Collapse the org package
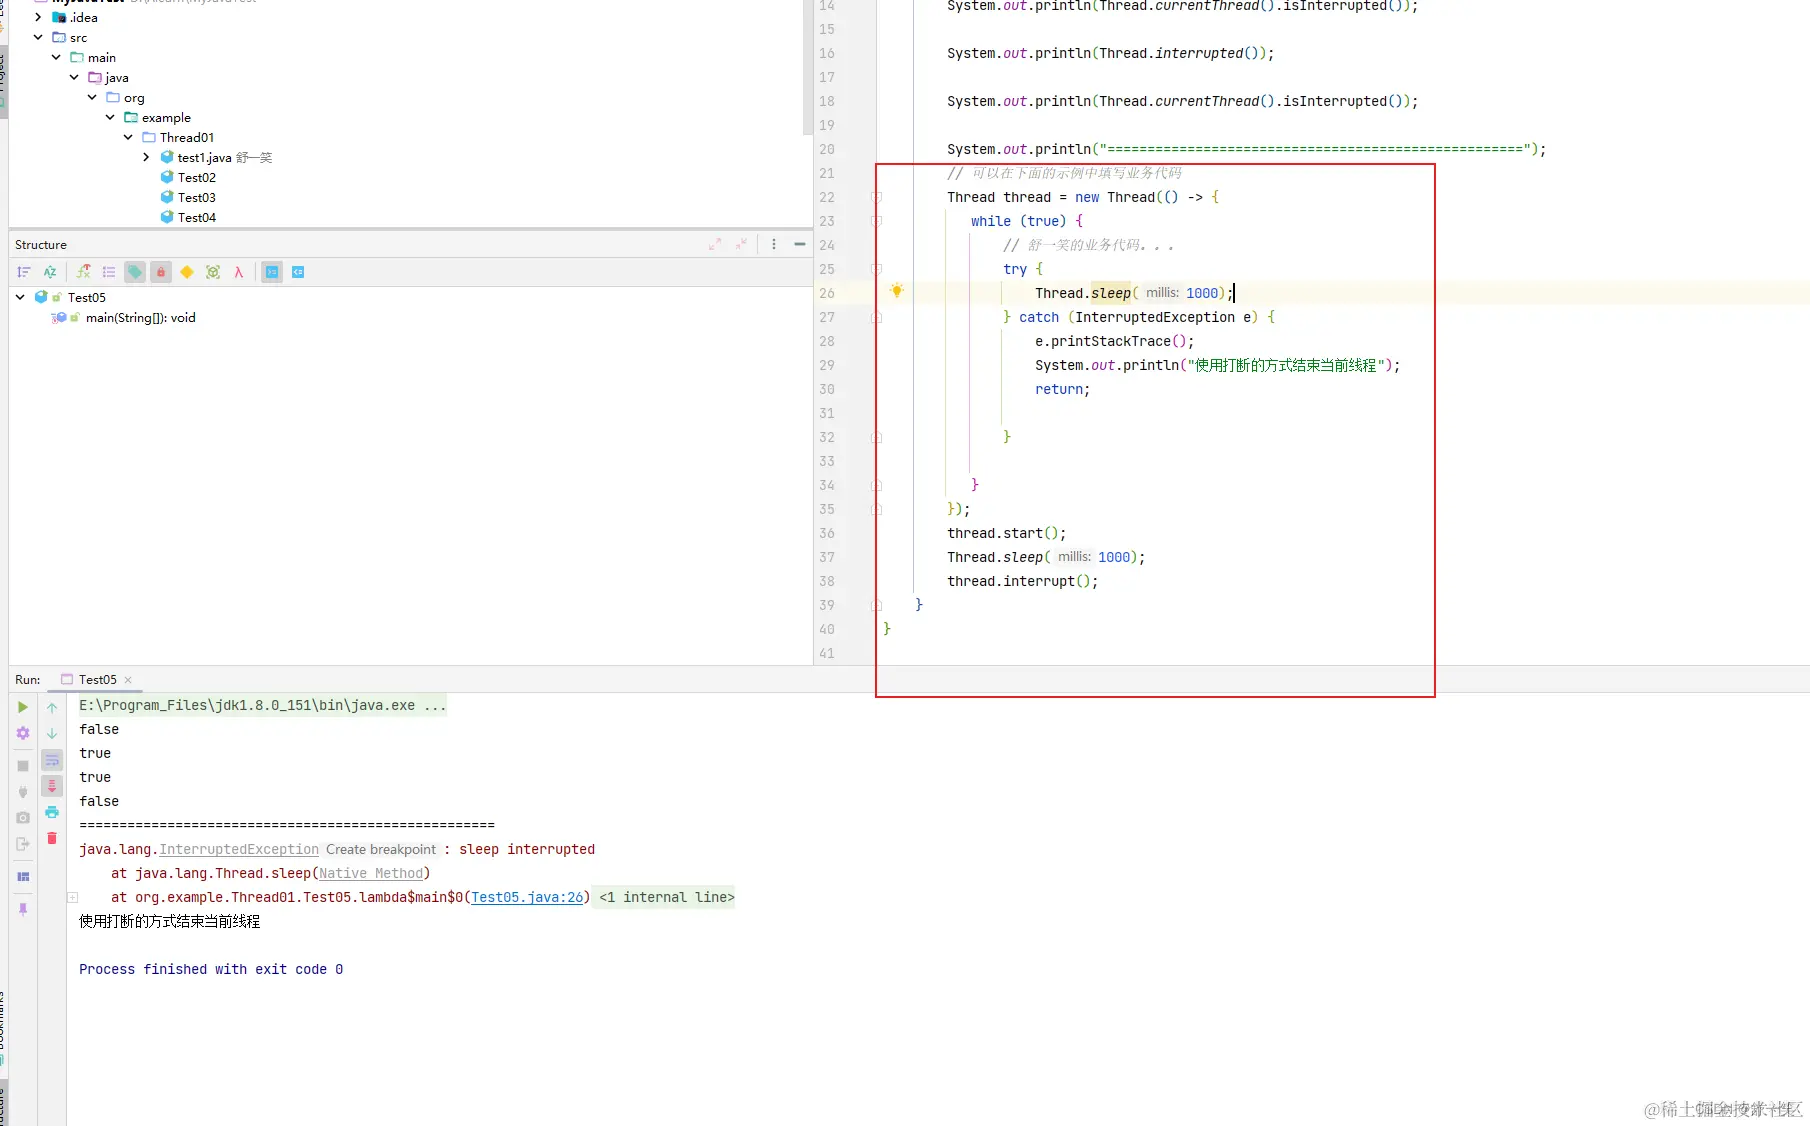This screenshot has width=1810, height=1126. [92, 97]
